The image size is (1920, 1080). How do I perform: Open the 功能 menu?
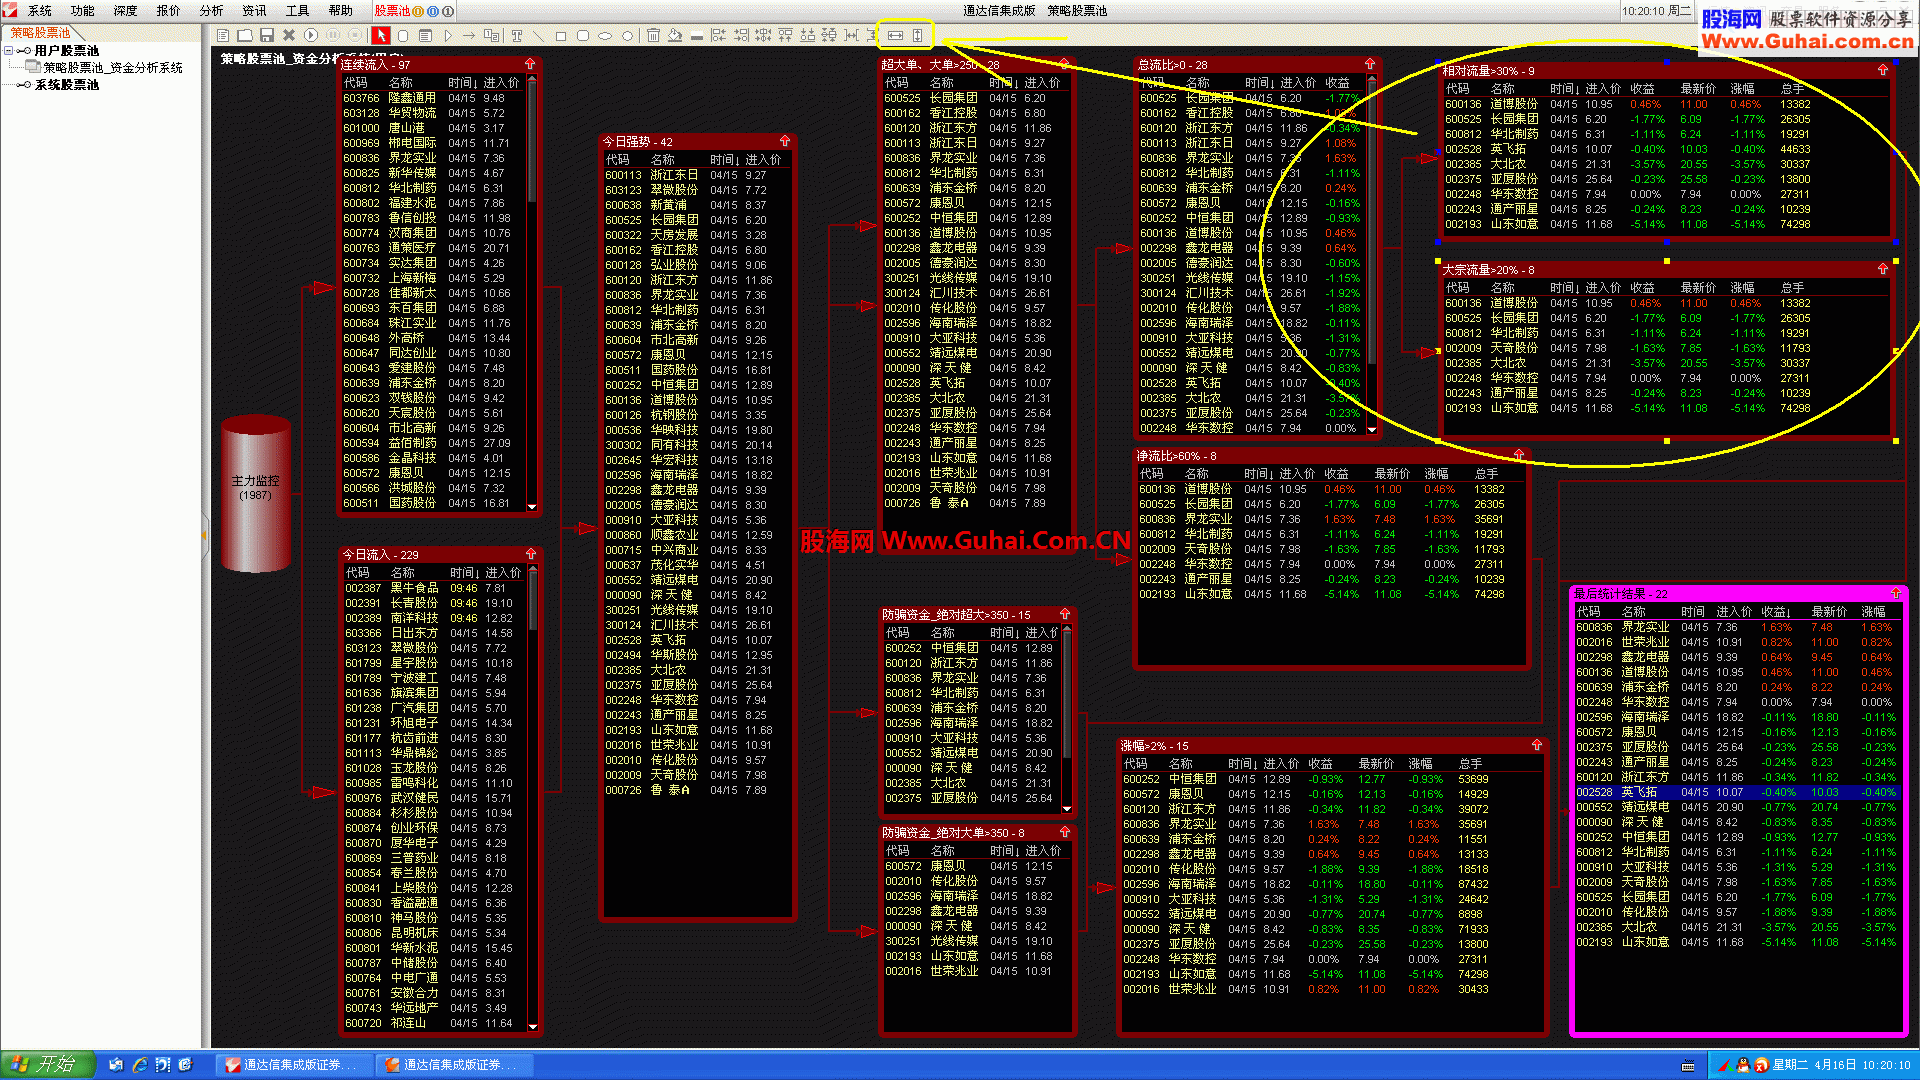tap(83, 11)
